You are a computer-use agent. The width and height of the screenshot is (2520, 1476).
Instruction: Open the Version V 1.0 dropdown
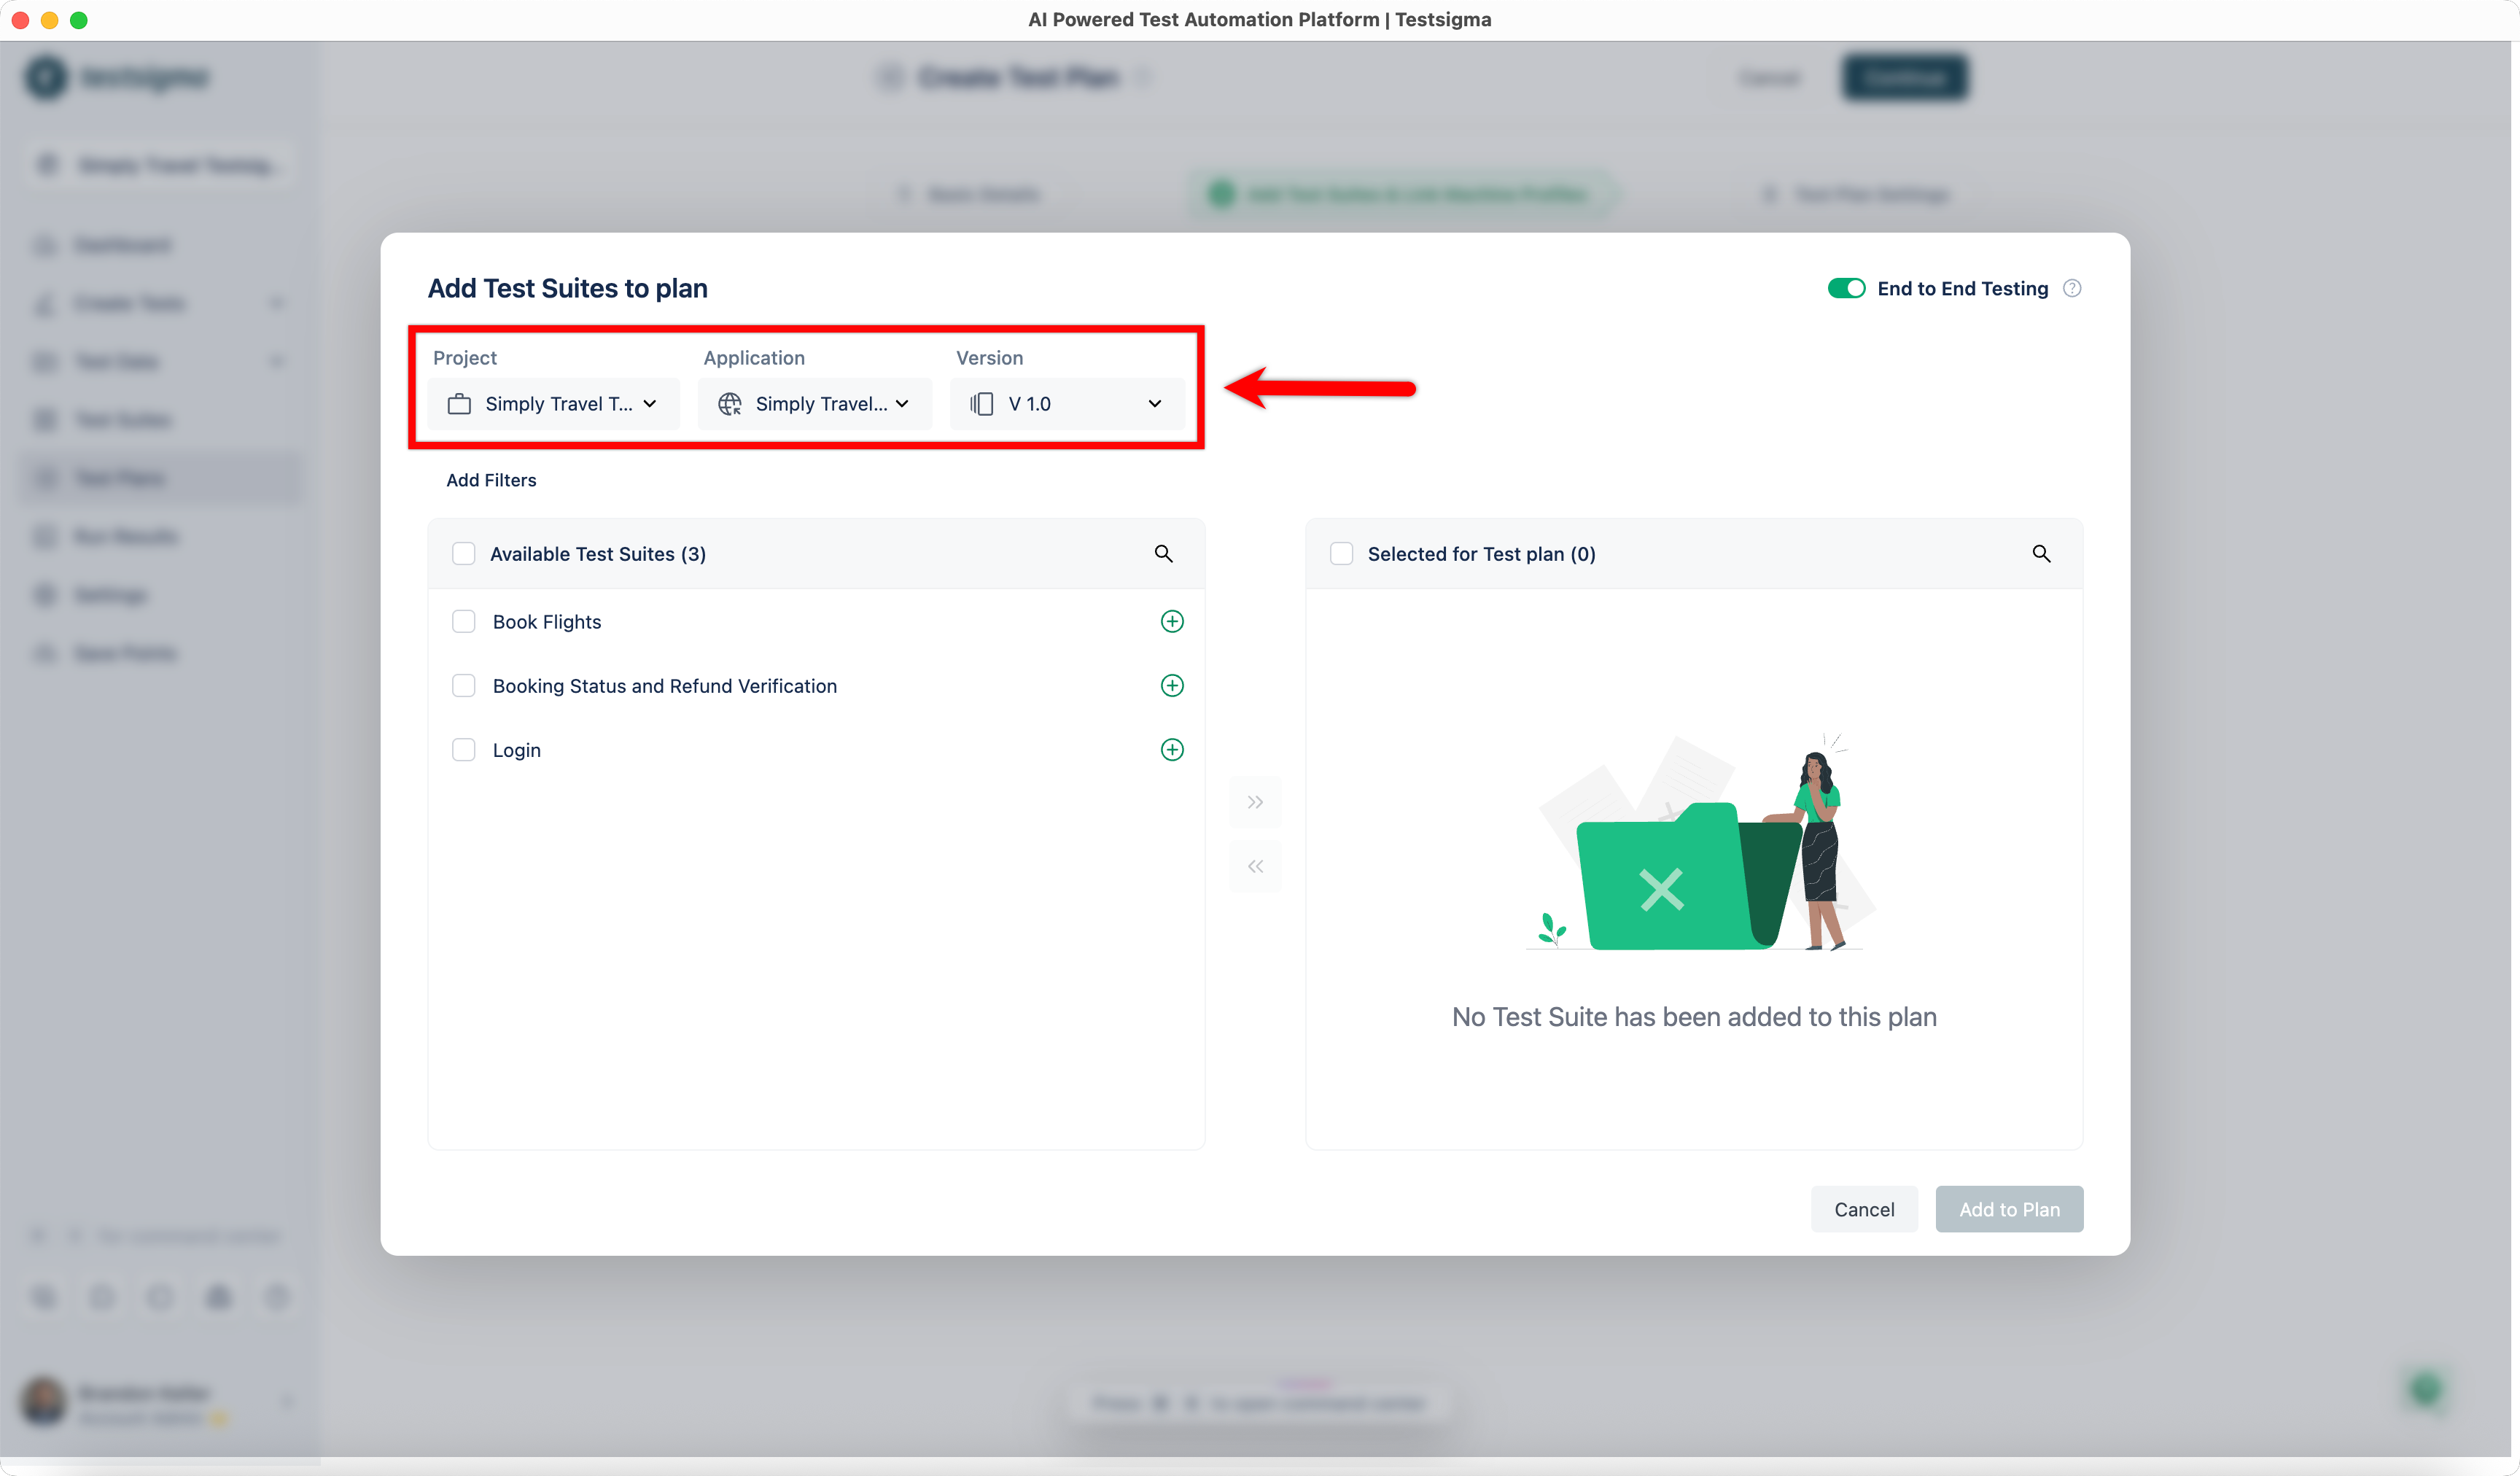tap(1066, 403)
